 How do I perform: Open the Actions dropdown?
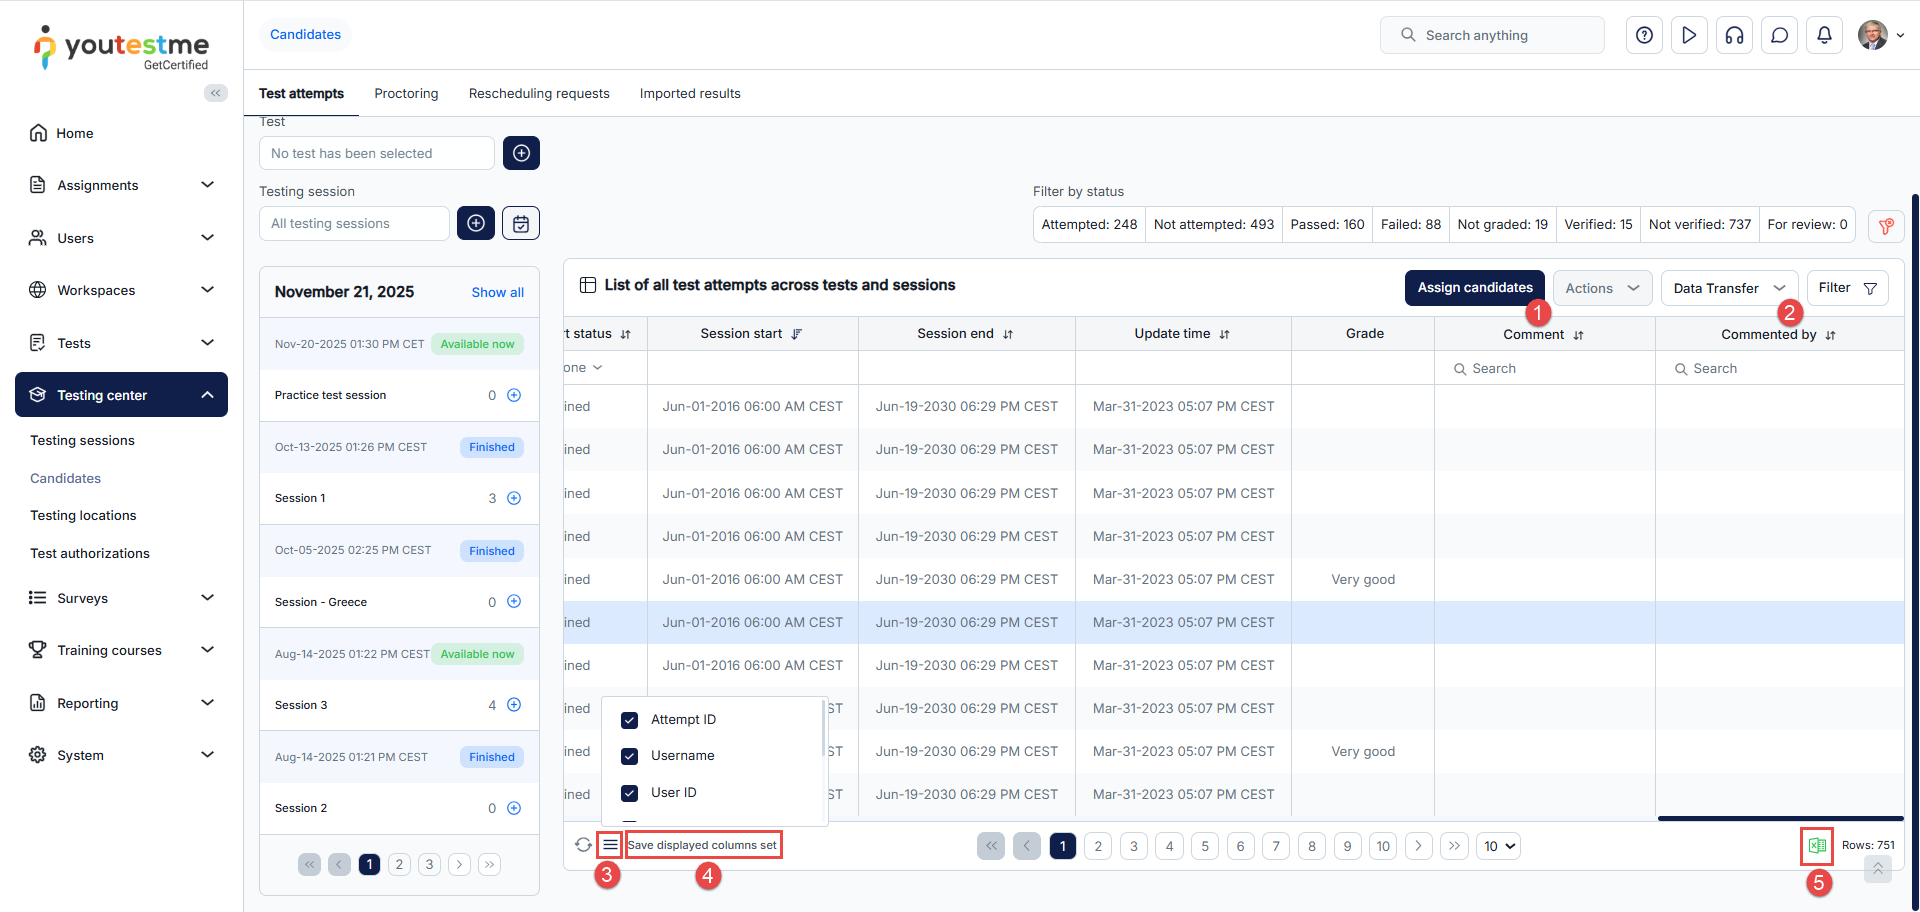(1602, 288)
